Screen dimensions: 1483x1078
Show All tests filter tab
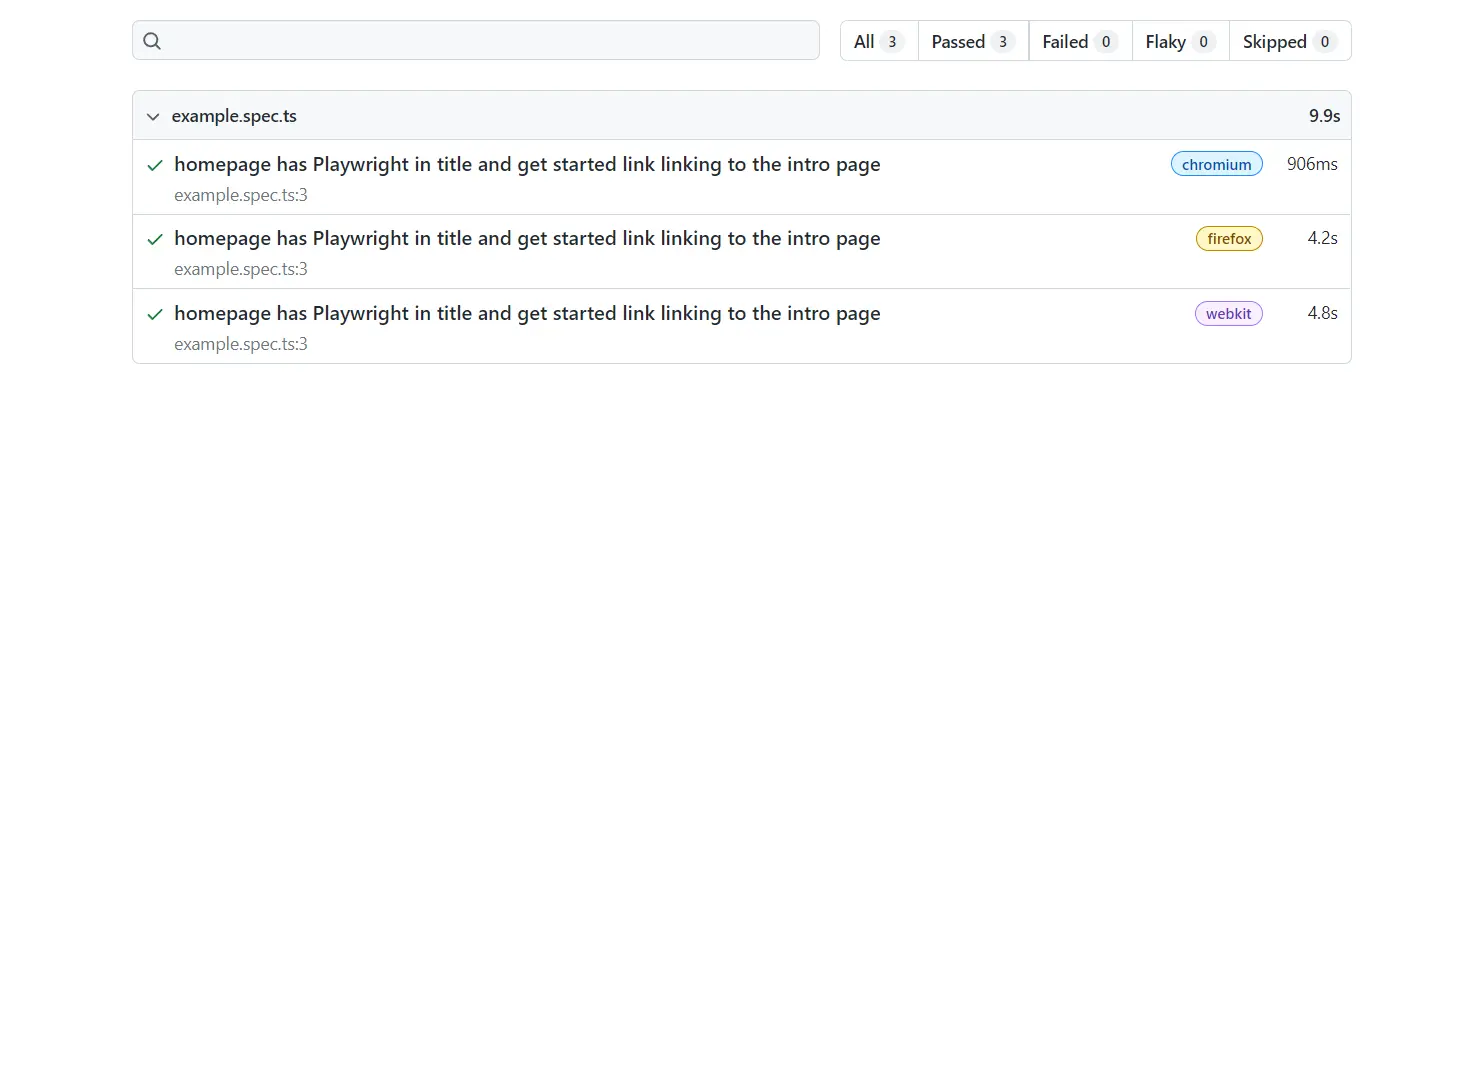coord(879,41)
